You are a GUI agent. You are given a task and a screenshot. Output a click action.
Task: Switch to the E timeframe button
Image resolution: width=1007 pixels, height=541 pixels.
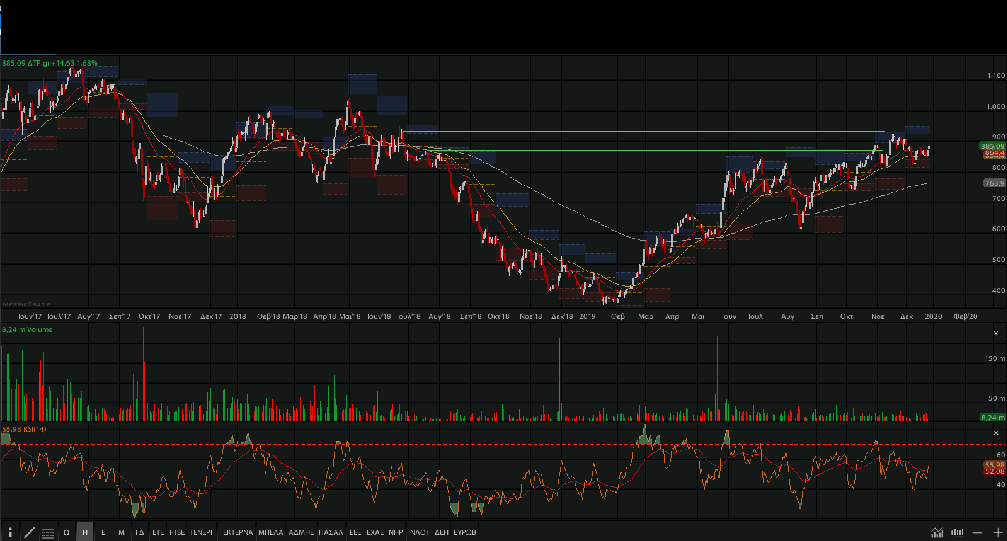[x=104, y=532]
